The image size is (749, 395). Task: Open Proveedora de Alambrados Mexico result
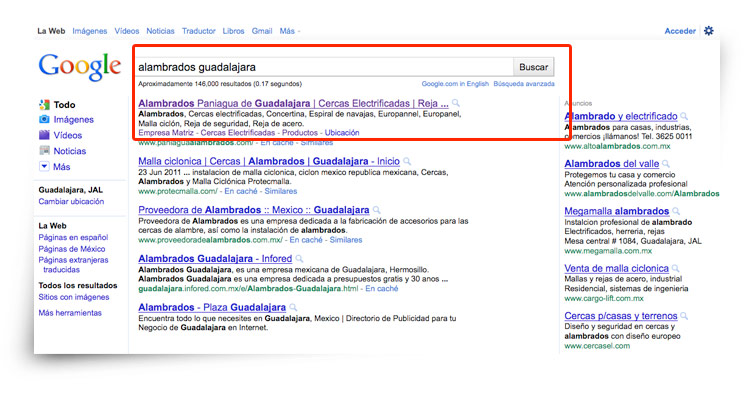pos(254,210)
